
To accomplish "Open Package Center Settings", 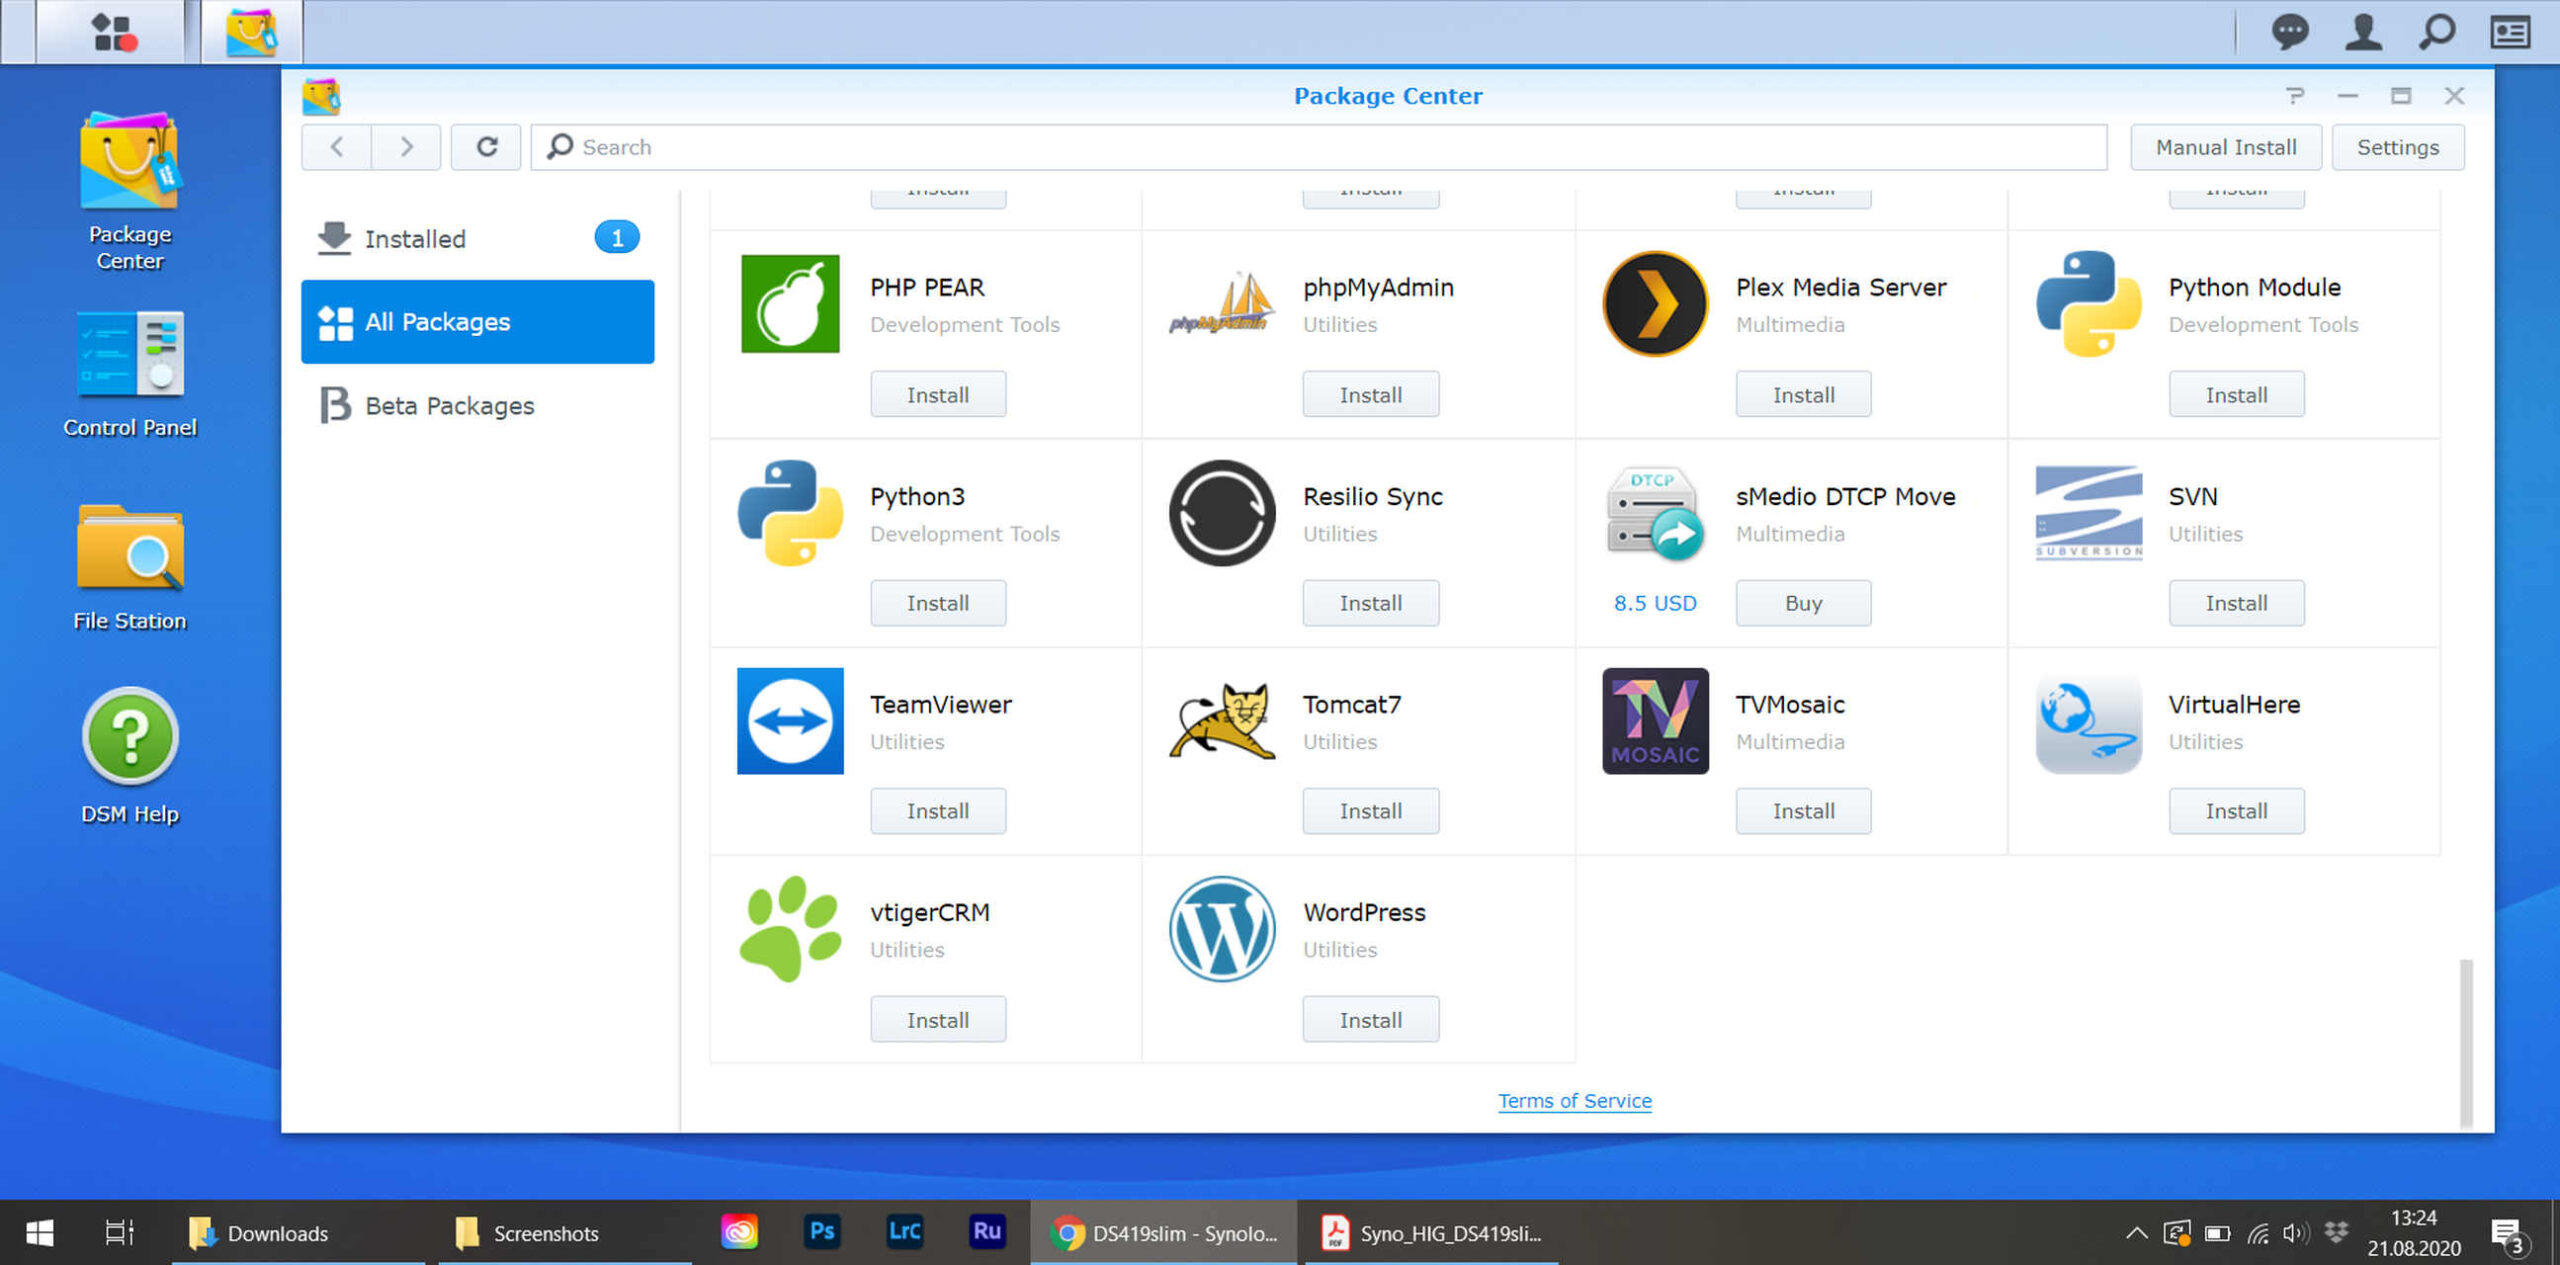I will [x=2398, y=147].
